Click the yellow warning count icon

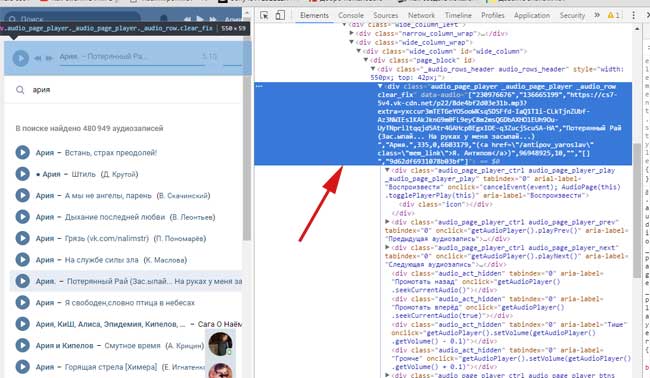click(613, 15)
